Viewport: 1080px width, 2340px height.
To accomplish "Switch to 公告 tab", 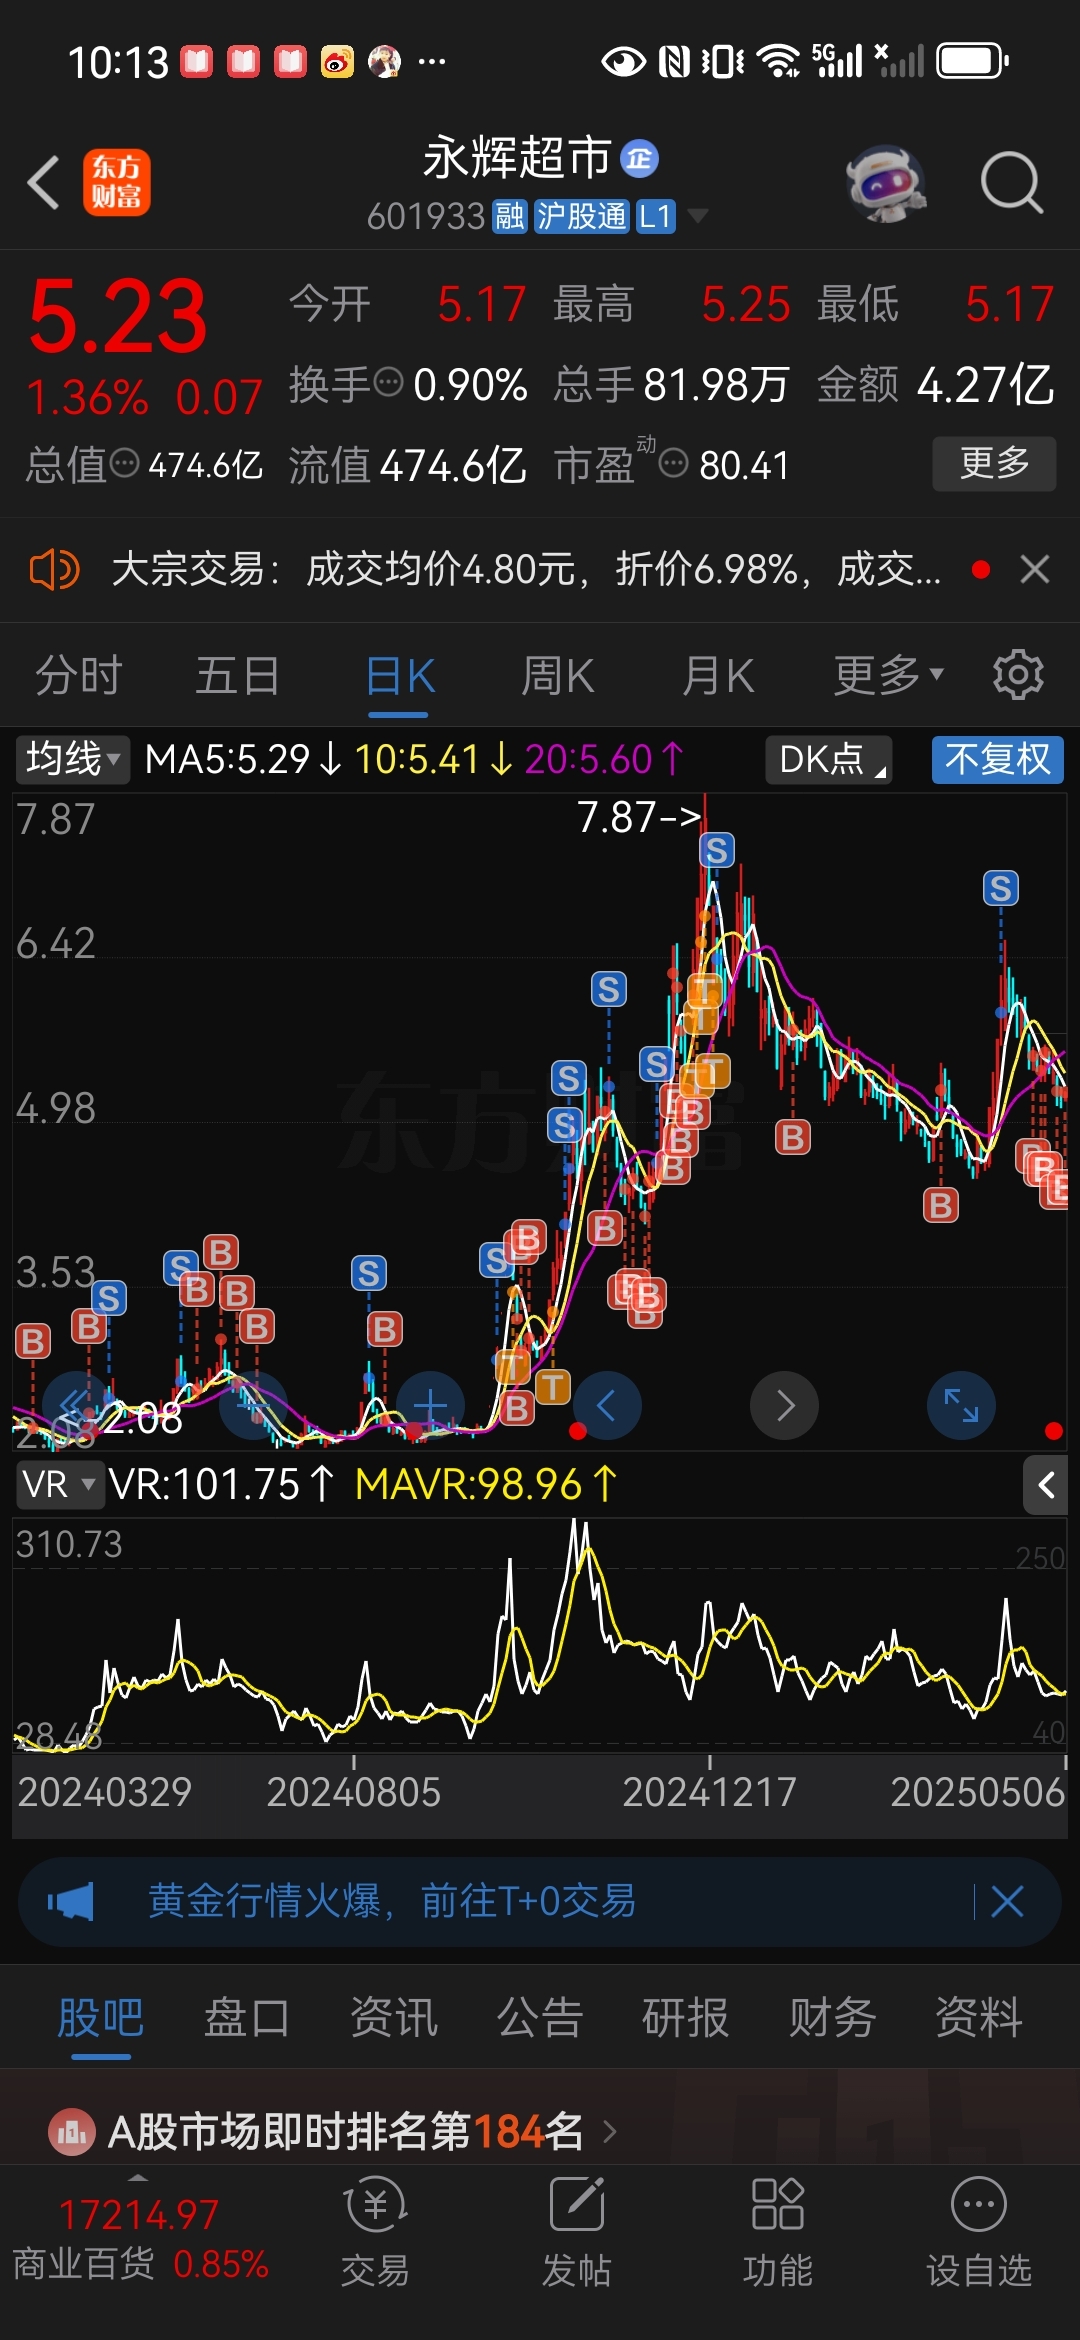I will (x=540, y=2018).
